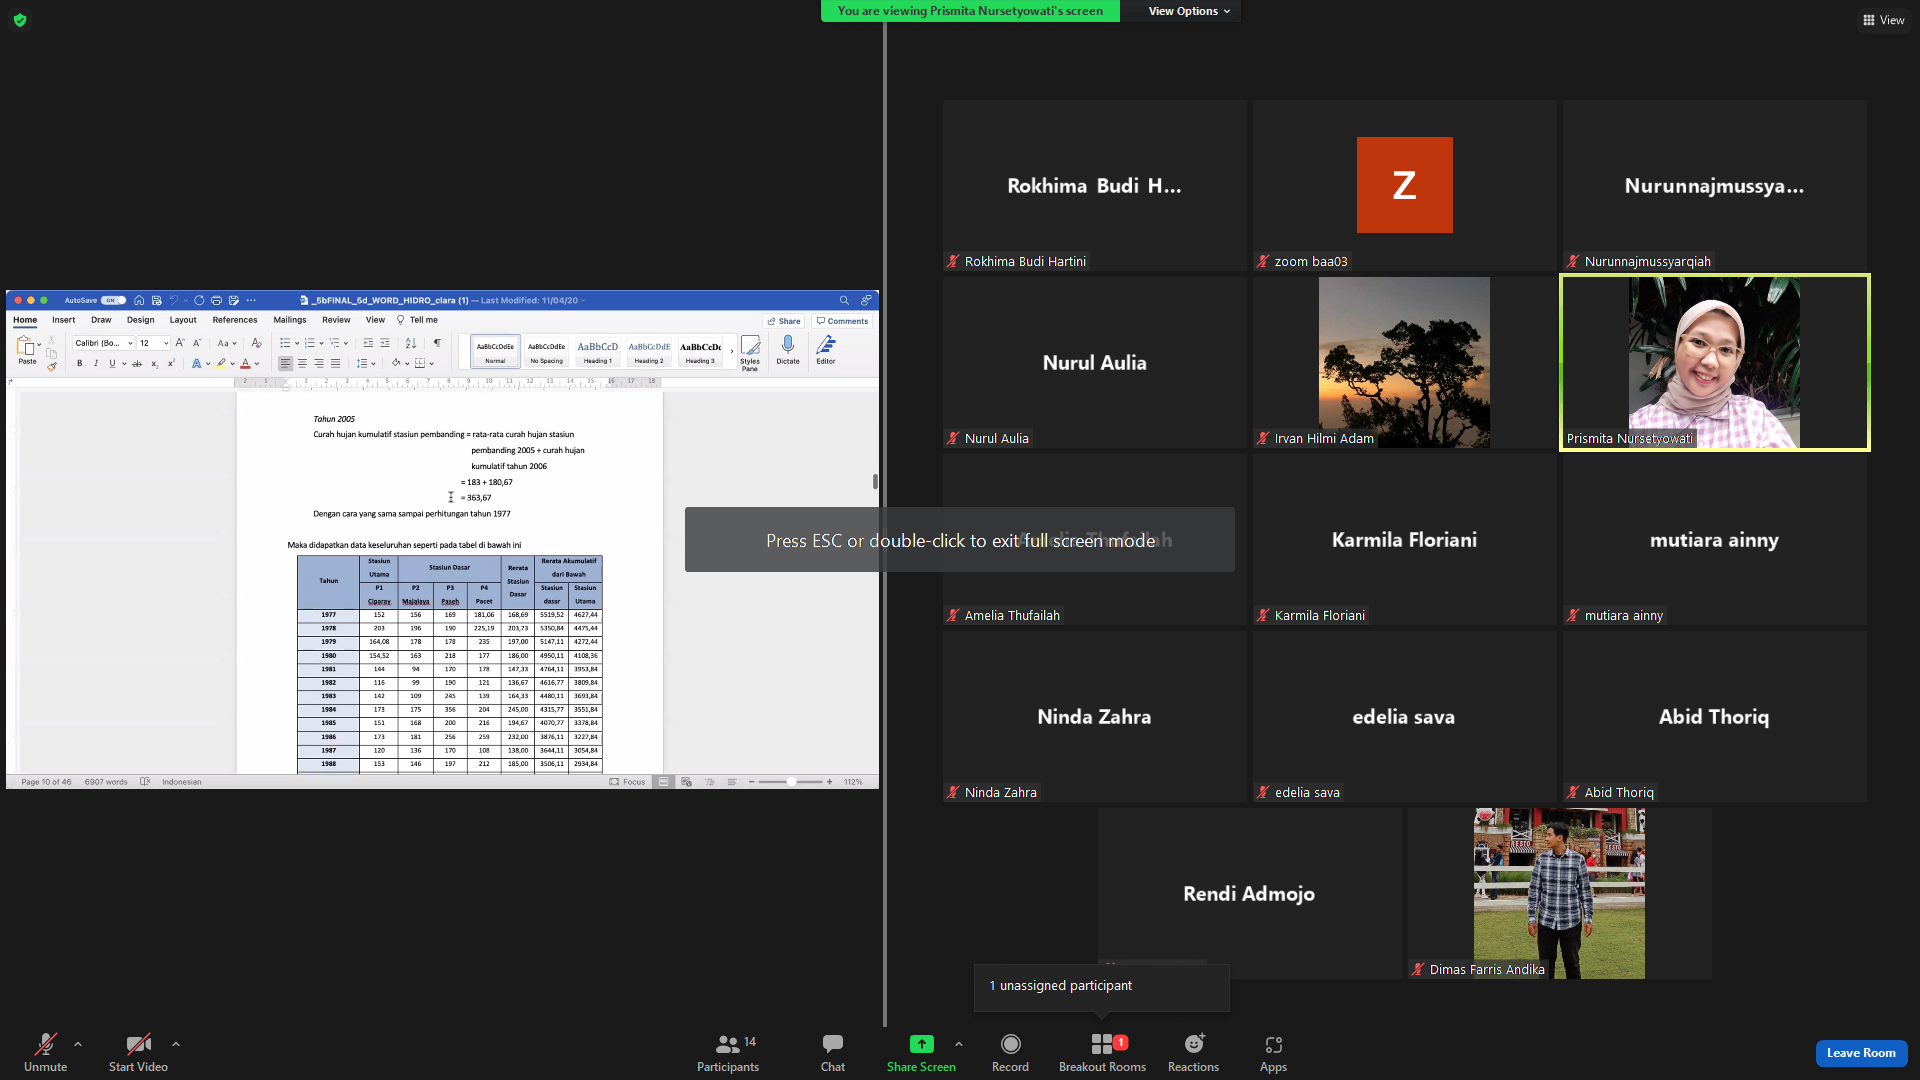Apply bold formatting in Word ribbon
This screenshot has width=1920, height=1080.
click(80, 364)
